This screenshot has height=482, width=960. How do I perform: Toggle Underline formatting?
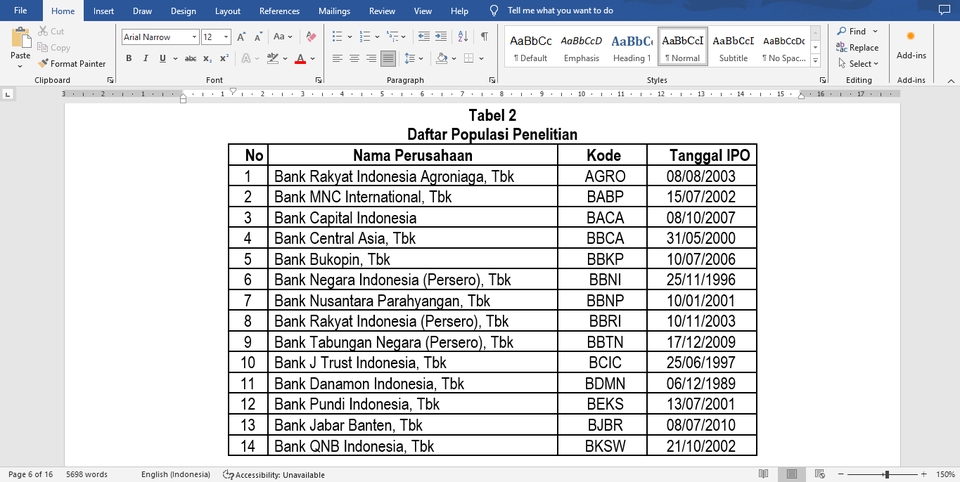[162, 58]
